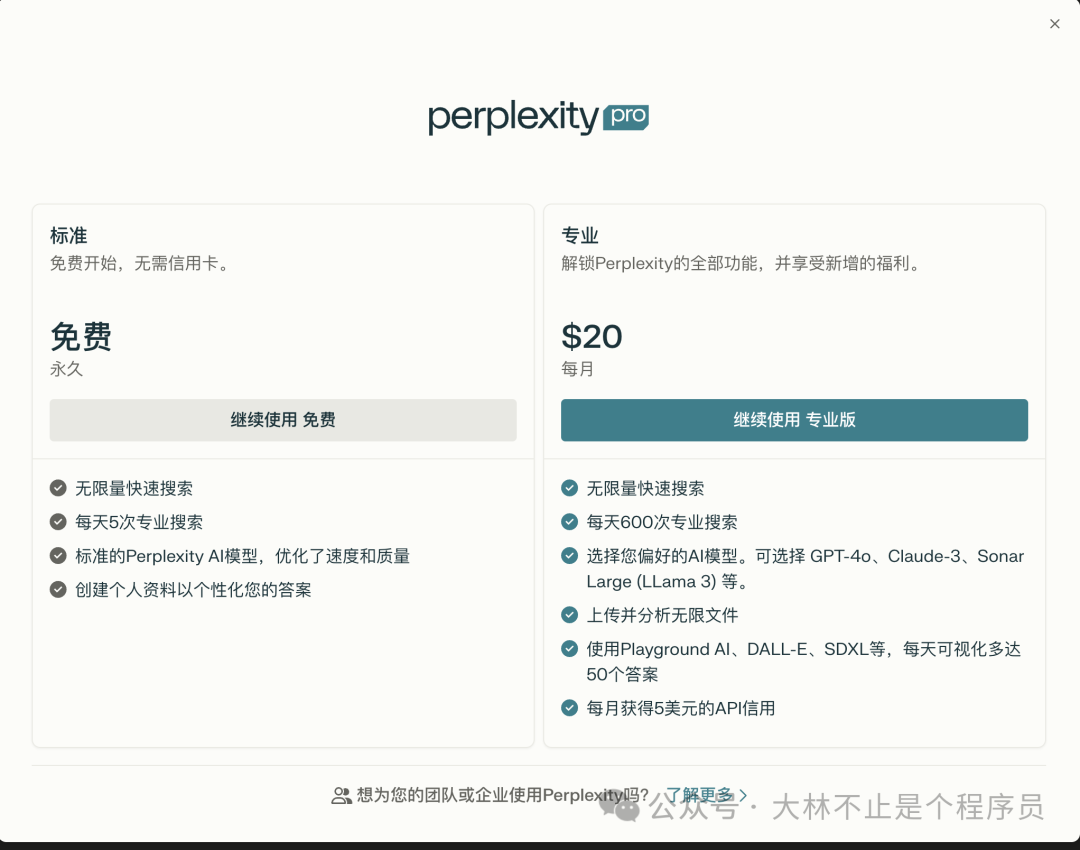Click 上传并分析无限文件 text

click(x=662, y=615)
